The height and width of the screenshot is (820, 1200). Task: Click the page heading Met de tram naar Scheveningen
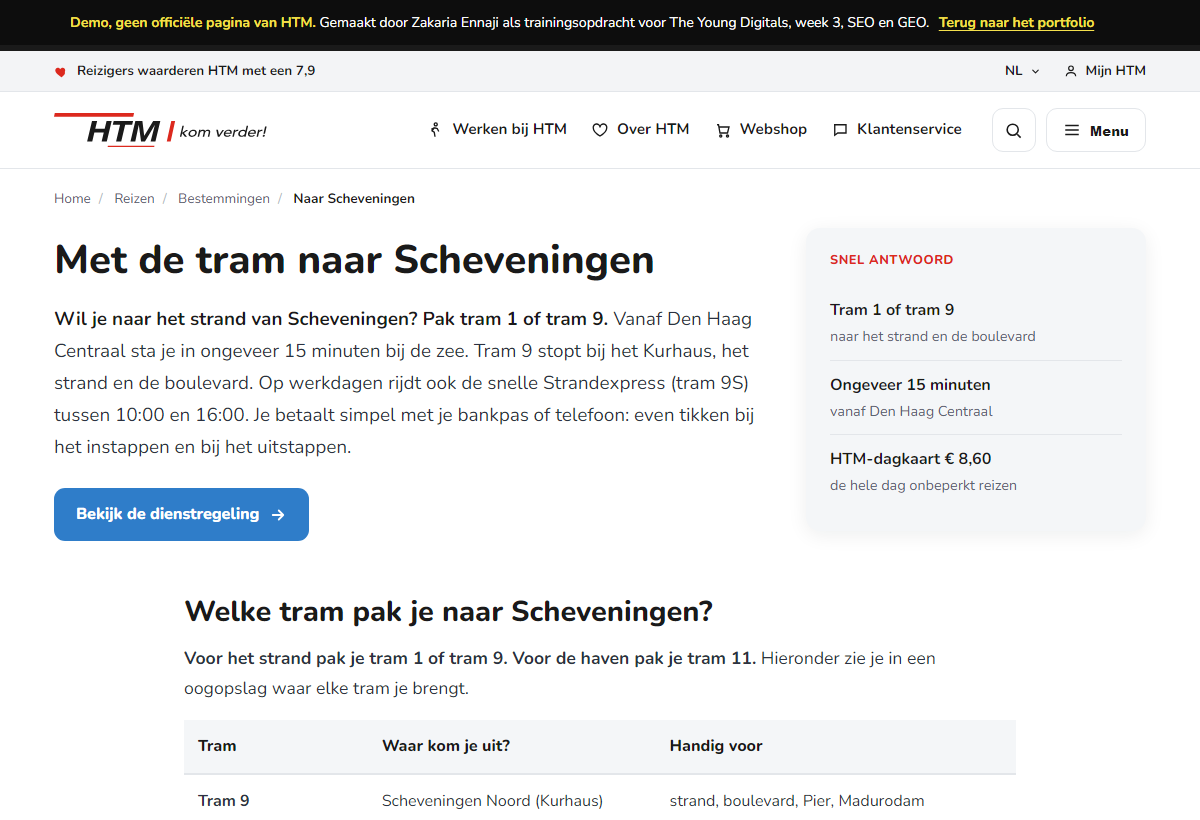(x=354, y=260)
